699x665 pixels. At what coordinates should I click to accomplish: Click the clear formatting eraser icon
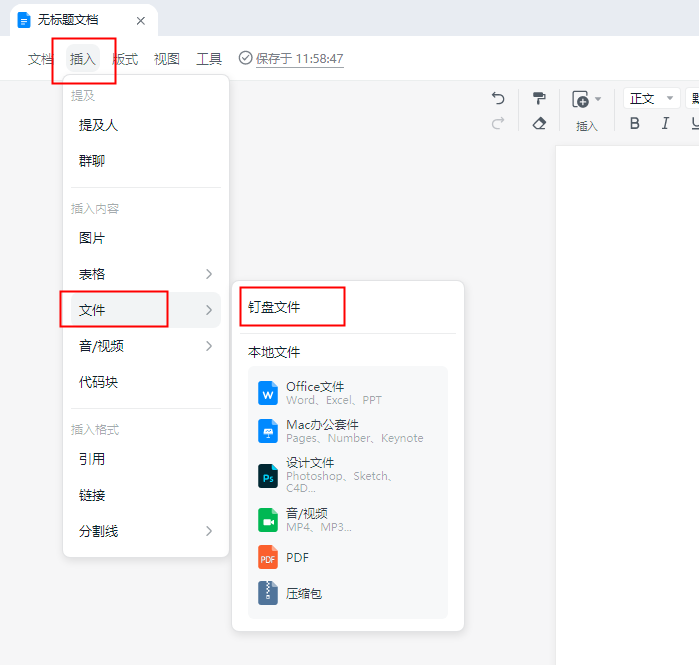(x=539, y=123)
